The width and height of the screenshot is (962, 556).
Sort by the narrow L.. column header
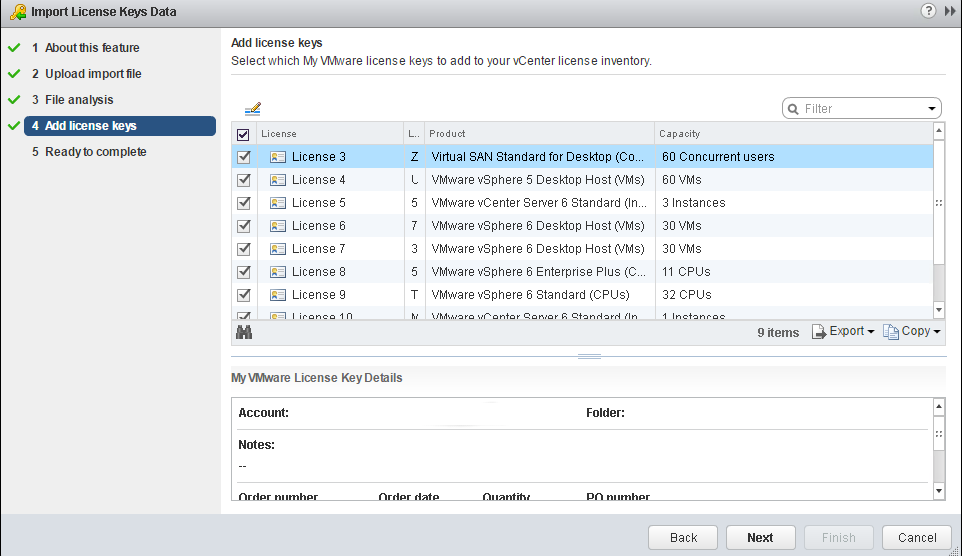414,134
